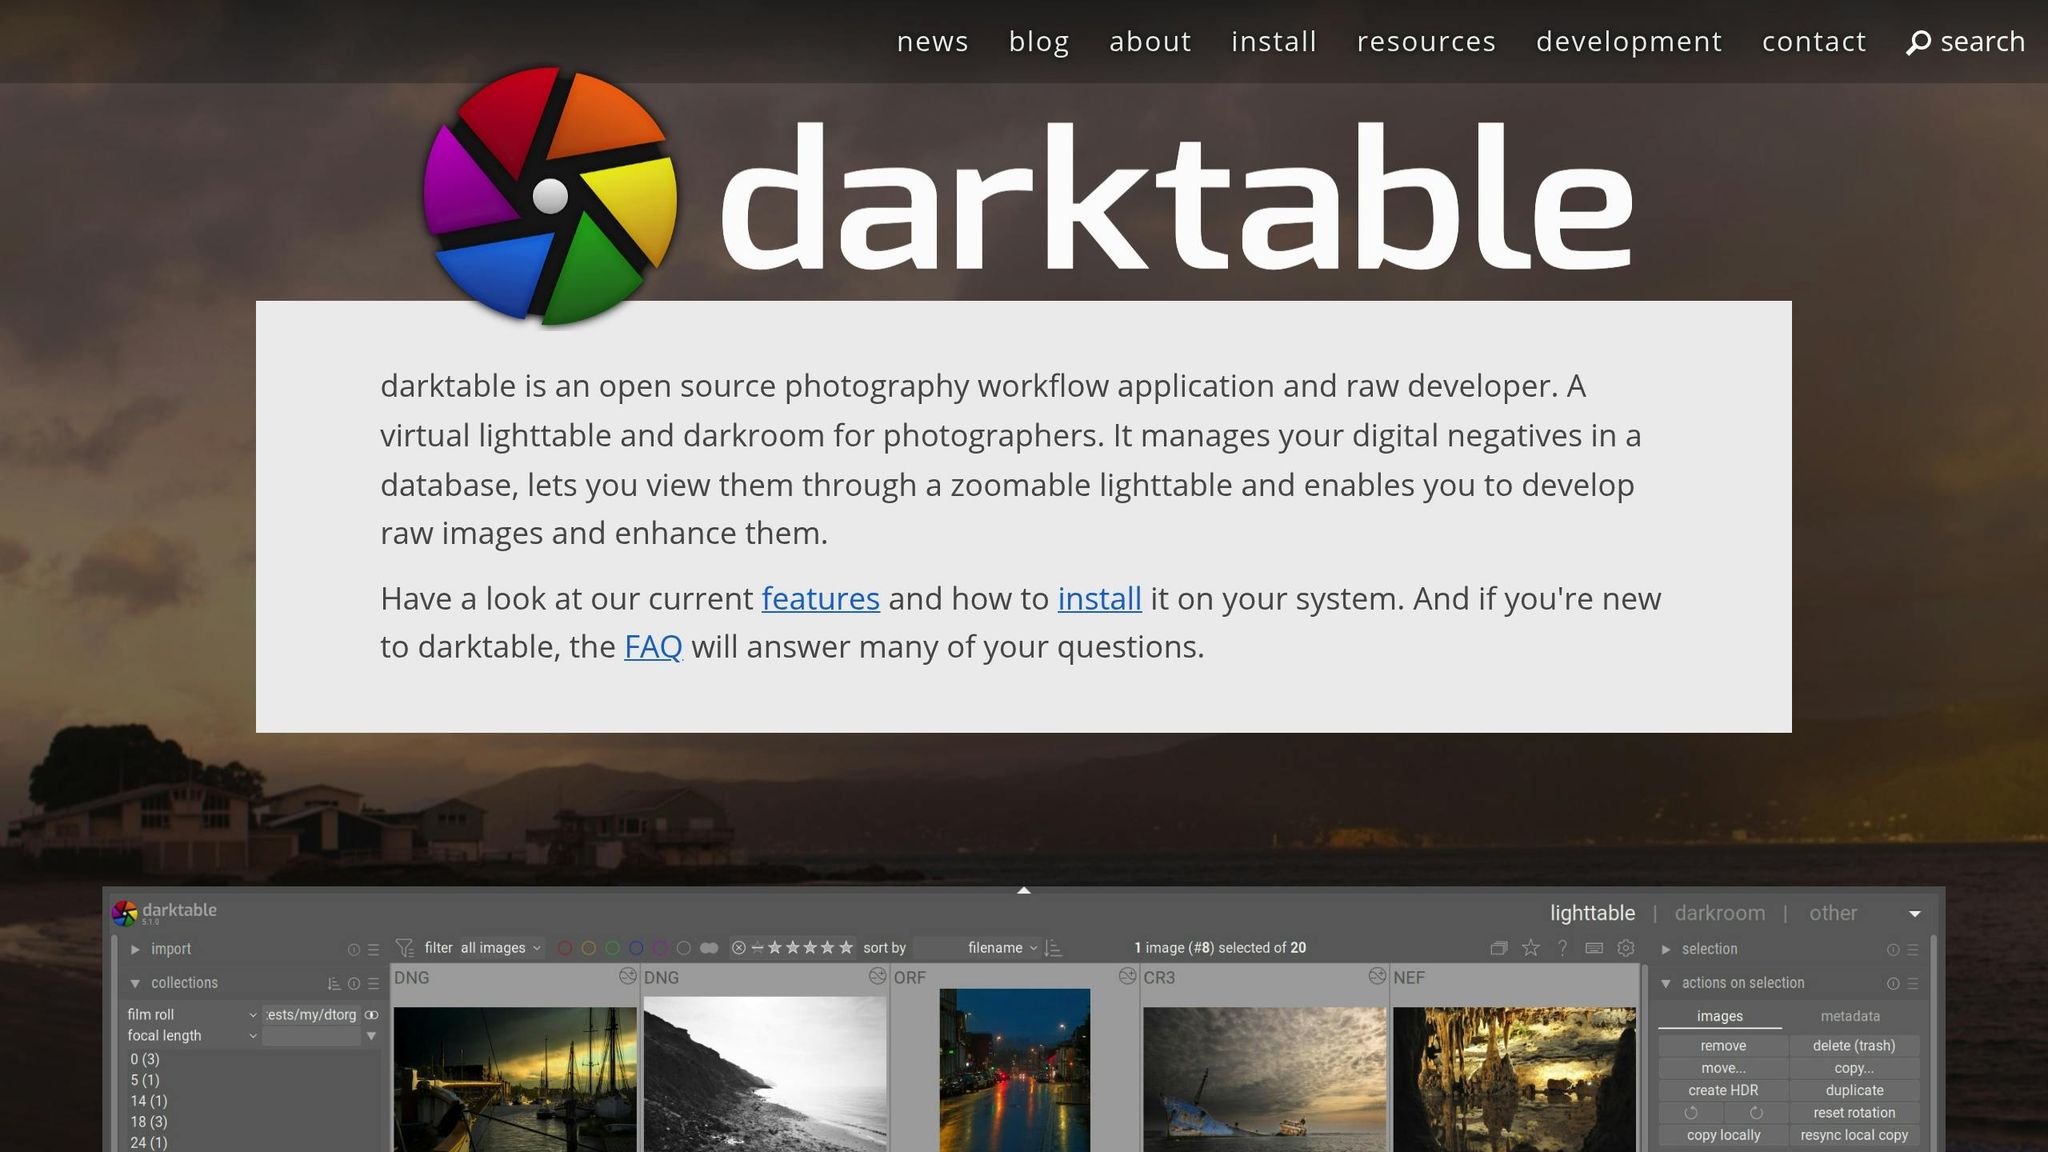
Task: Click the rotate counter-clockwise icon
Action: (1689, 1112)
